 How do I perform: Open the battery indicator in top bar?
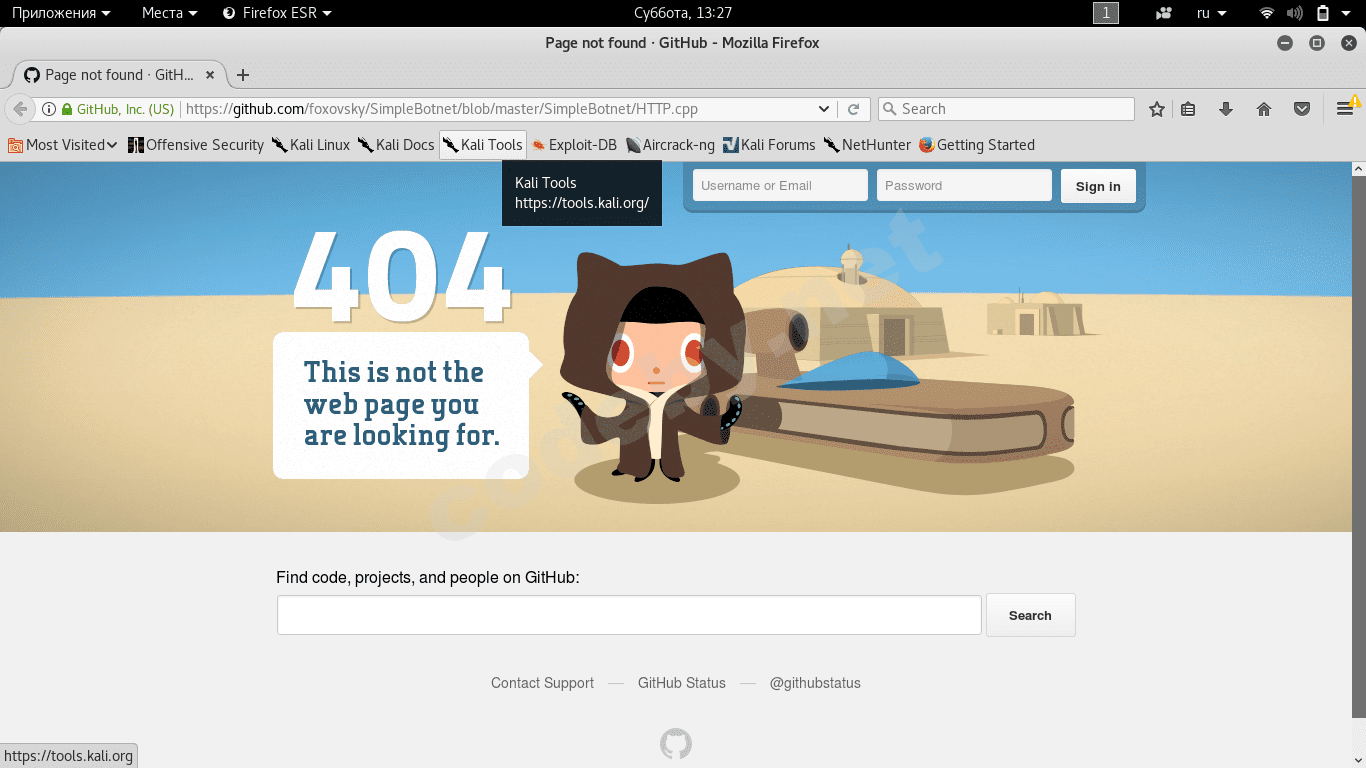coord(1323,13)
